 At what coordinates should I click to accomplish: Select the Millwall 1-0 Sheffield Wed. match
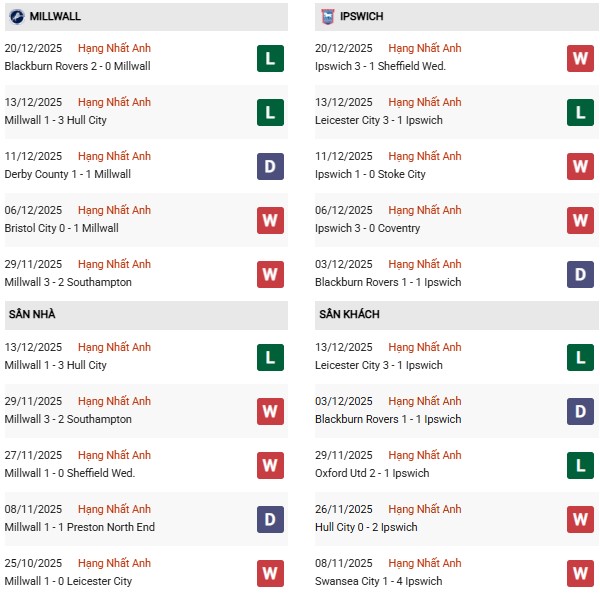click(69, 473)
